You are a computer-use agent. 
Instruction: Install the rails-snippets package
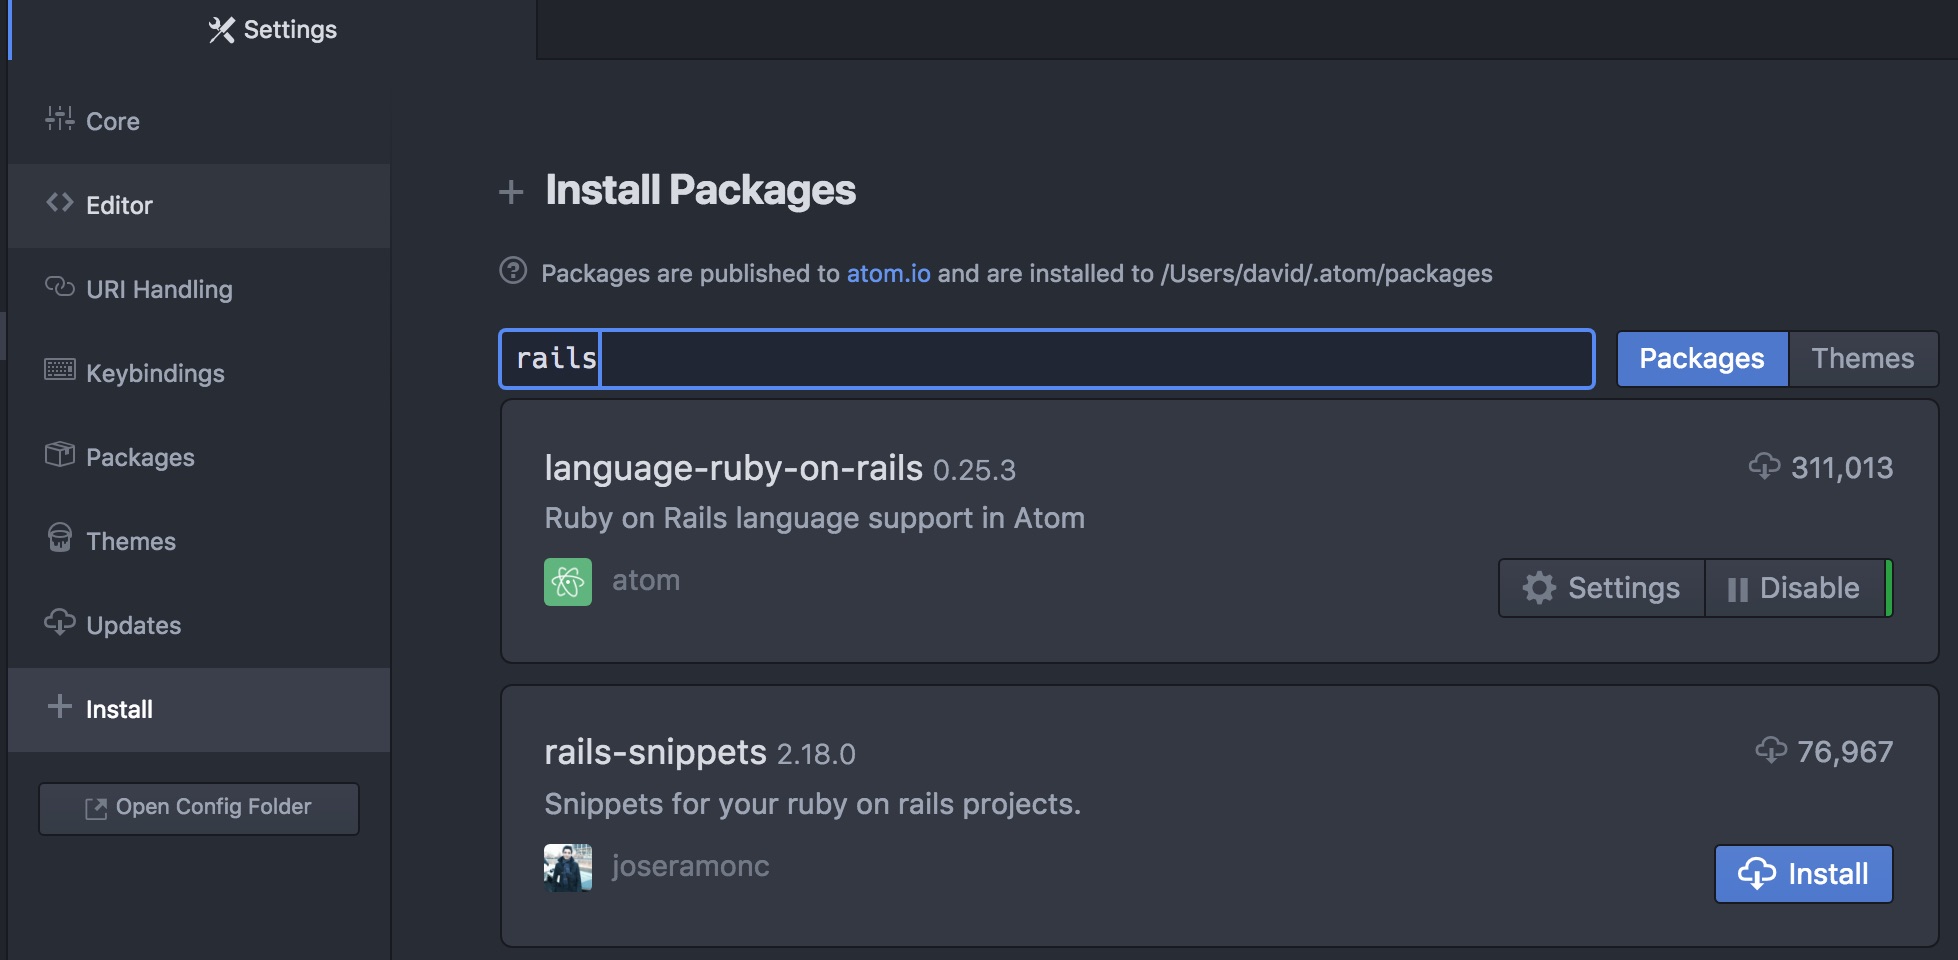[1803, 874]
